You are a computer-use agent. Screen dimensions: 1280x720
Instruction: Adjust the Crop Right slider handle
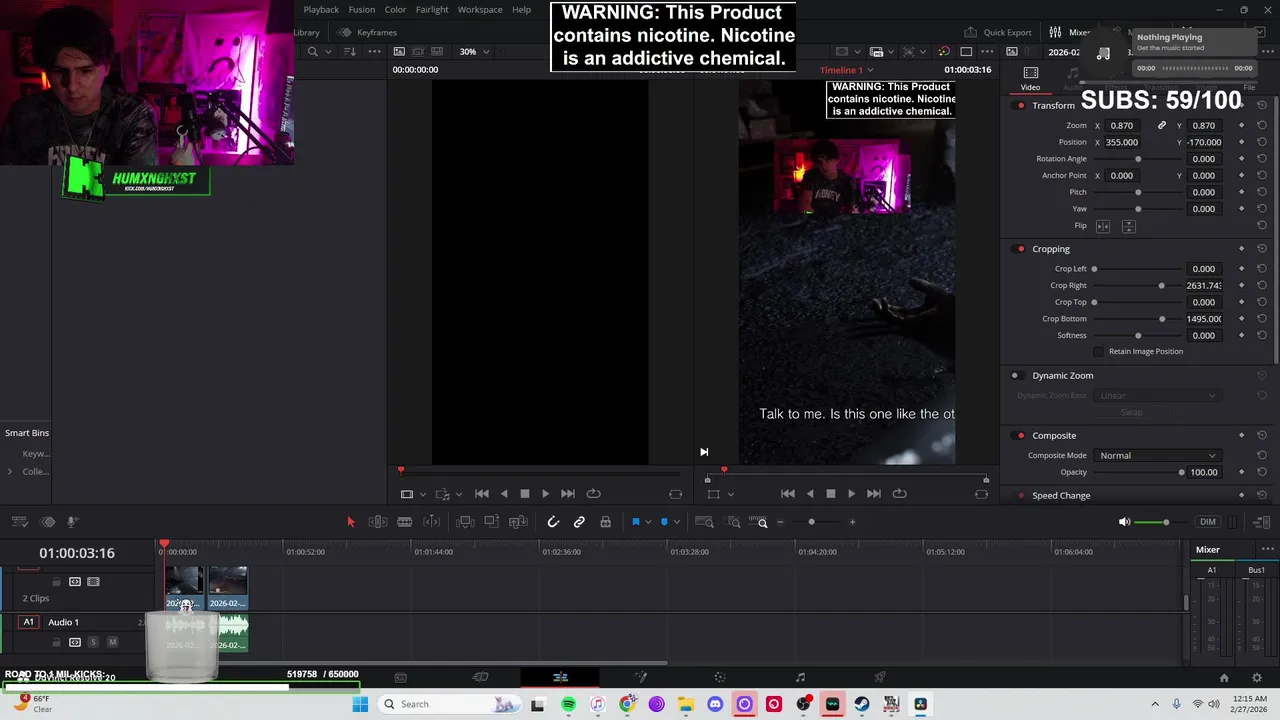click(x=1161, y=286)
